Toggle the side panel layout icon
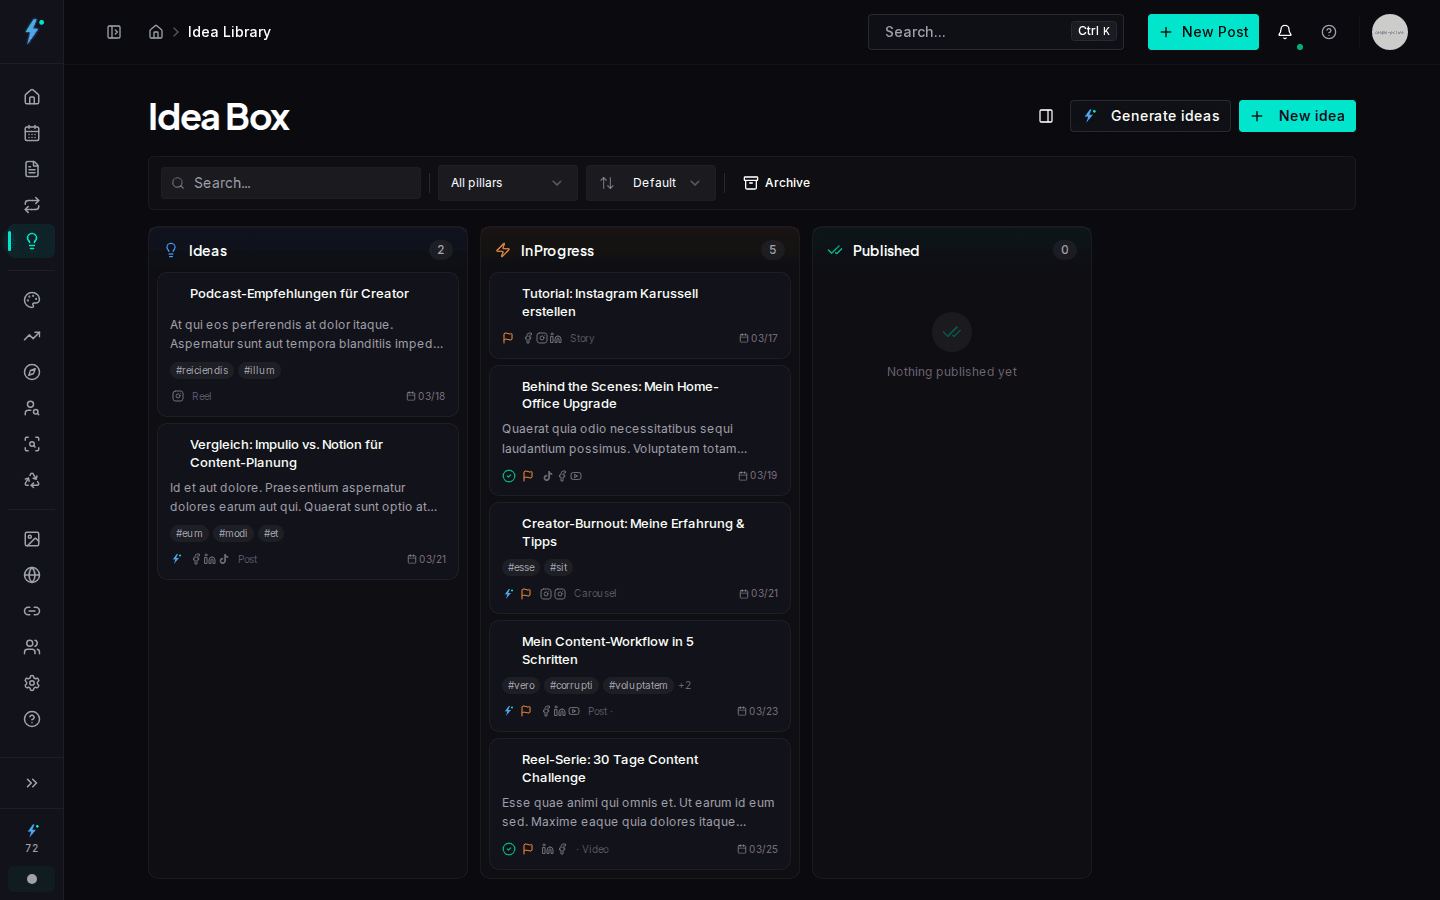This screenshot has width=1440, height=900. coord(1046,116)
